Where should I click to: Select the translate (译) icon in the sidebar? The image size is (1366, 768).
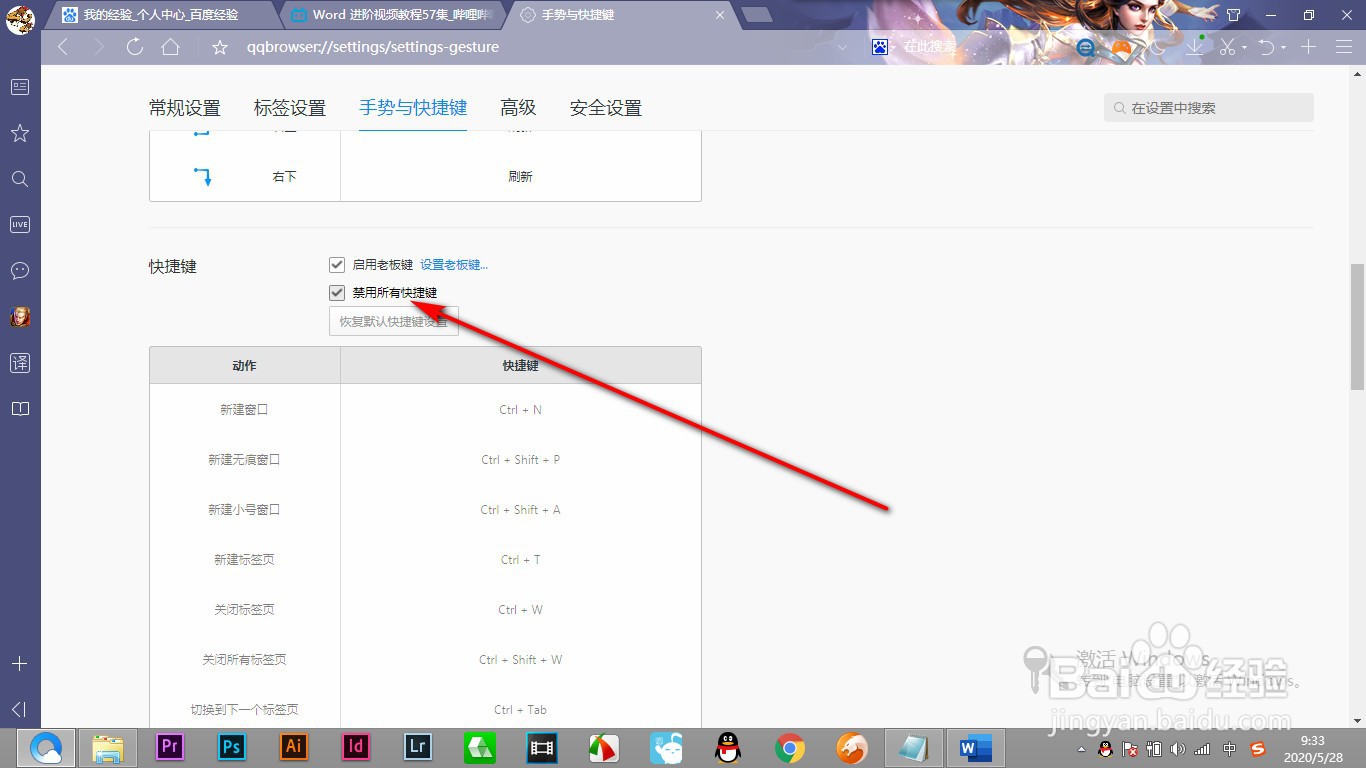(20, 362)
